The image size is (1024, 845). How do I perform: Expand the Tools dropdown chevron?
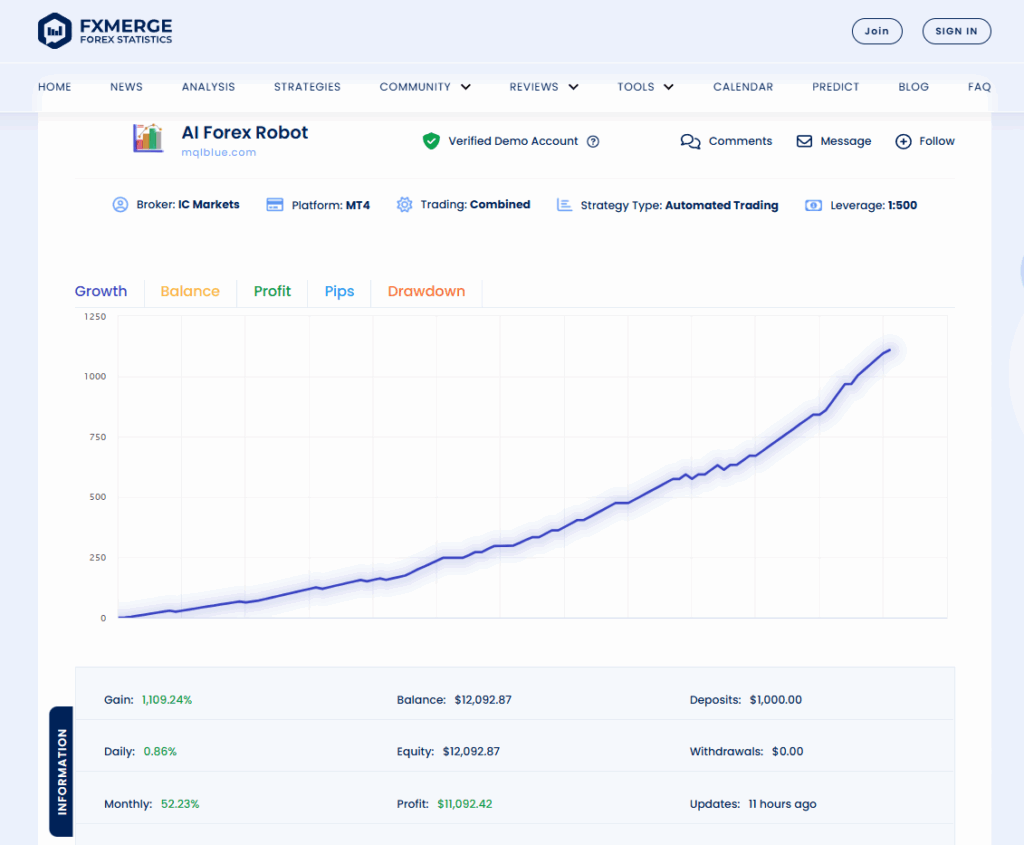coord(669,87)
